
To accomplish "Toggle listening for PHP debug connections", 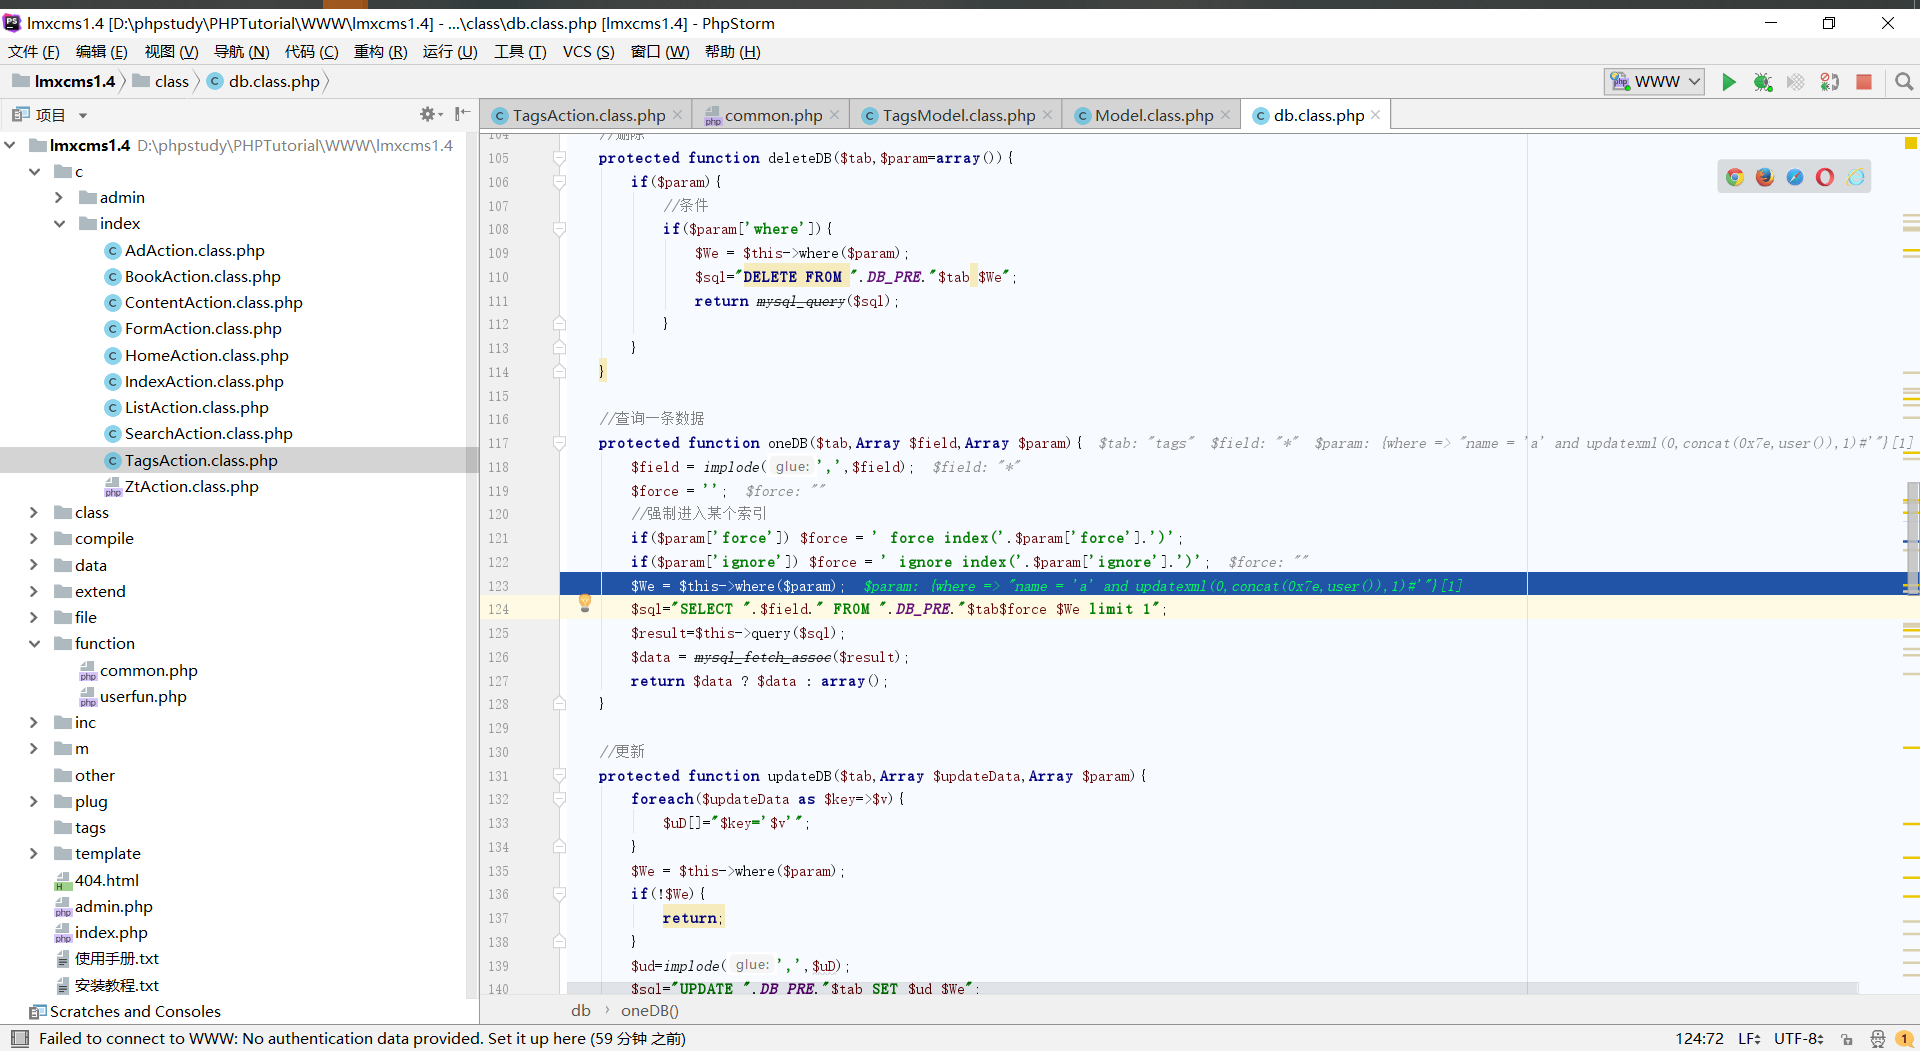I will (x=1830, y=82).
